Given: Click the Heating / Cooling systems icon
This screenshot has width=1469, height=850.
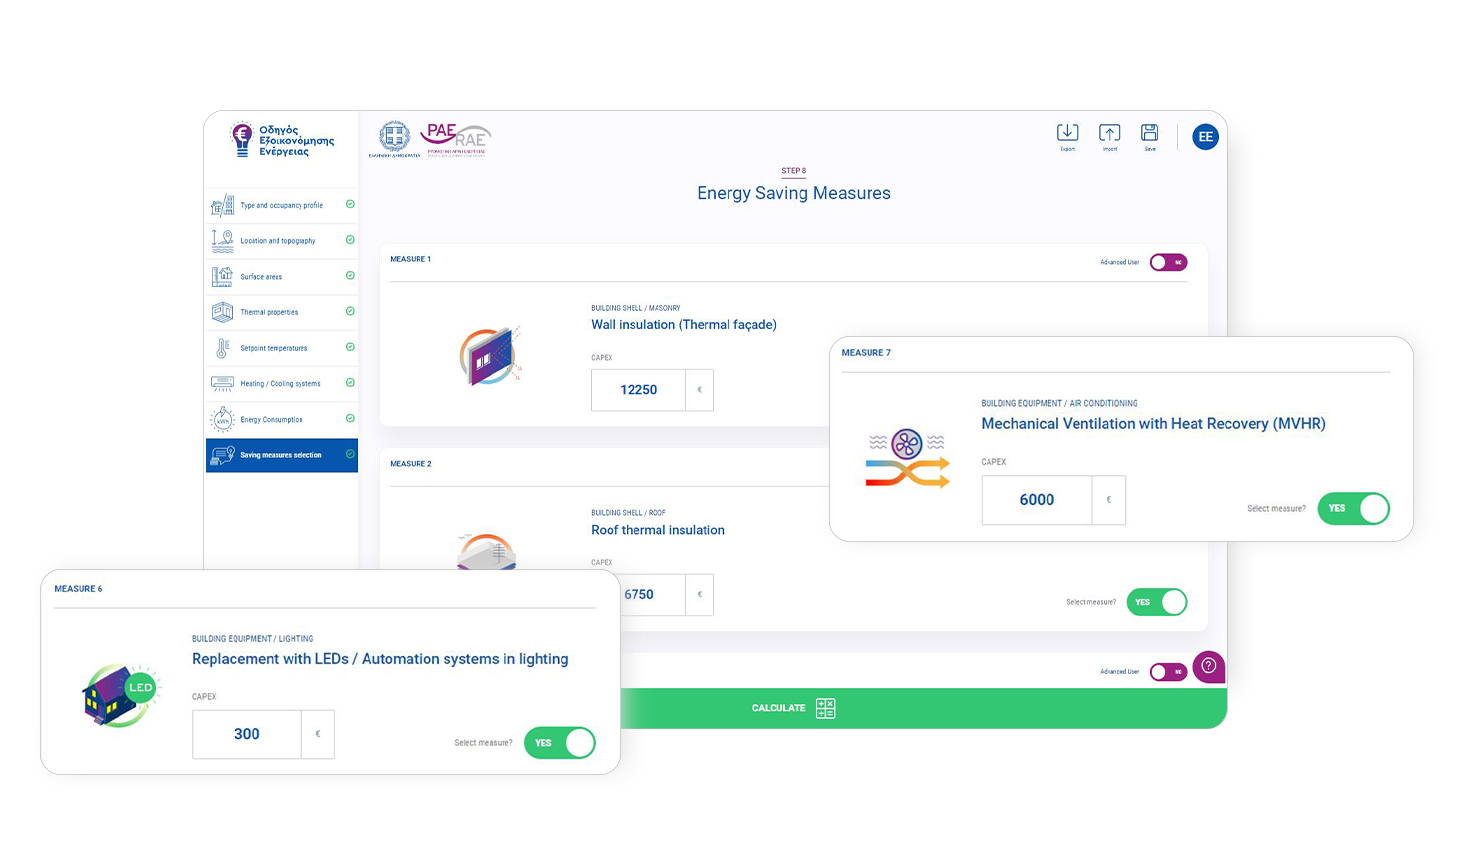Looking at the screenshot, I should [x=221, y=383].
